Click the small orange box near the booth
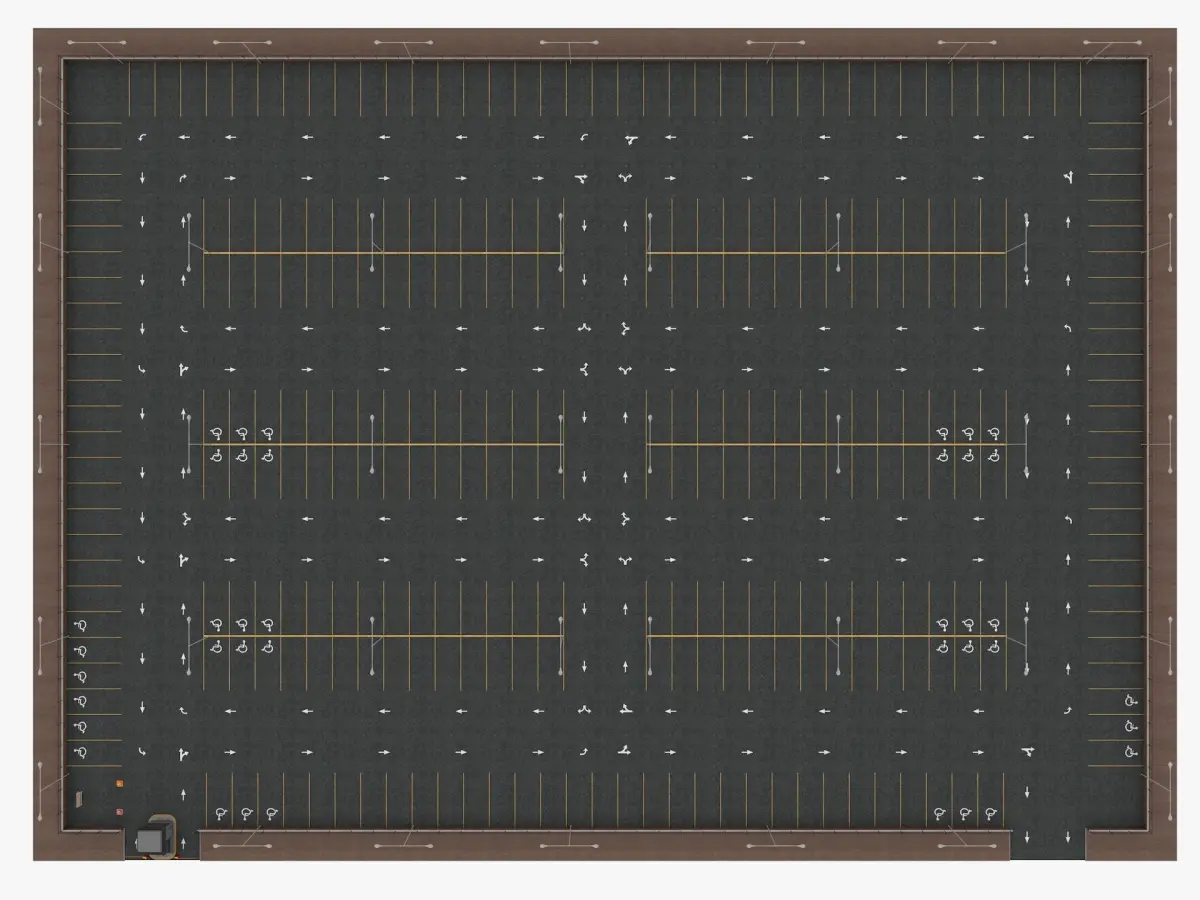 [x=120, y=783]
